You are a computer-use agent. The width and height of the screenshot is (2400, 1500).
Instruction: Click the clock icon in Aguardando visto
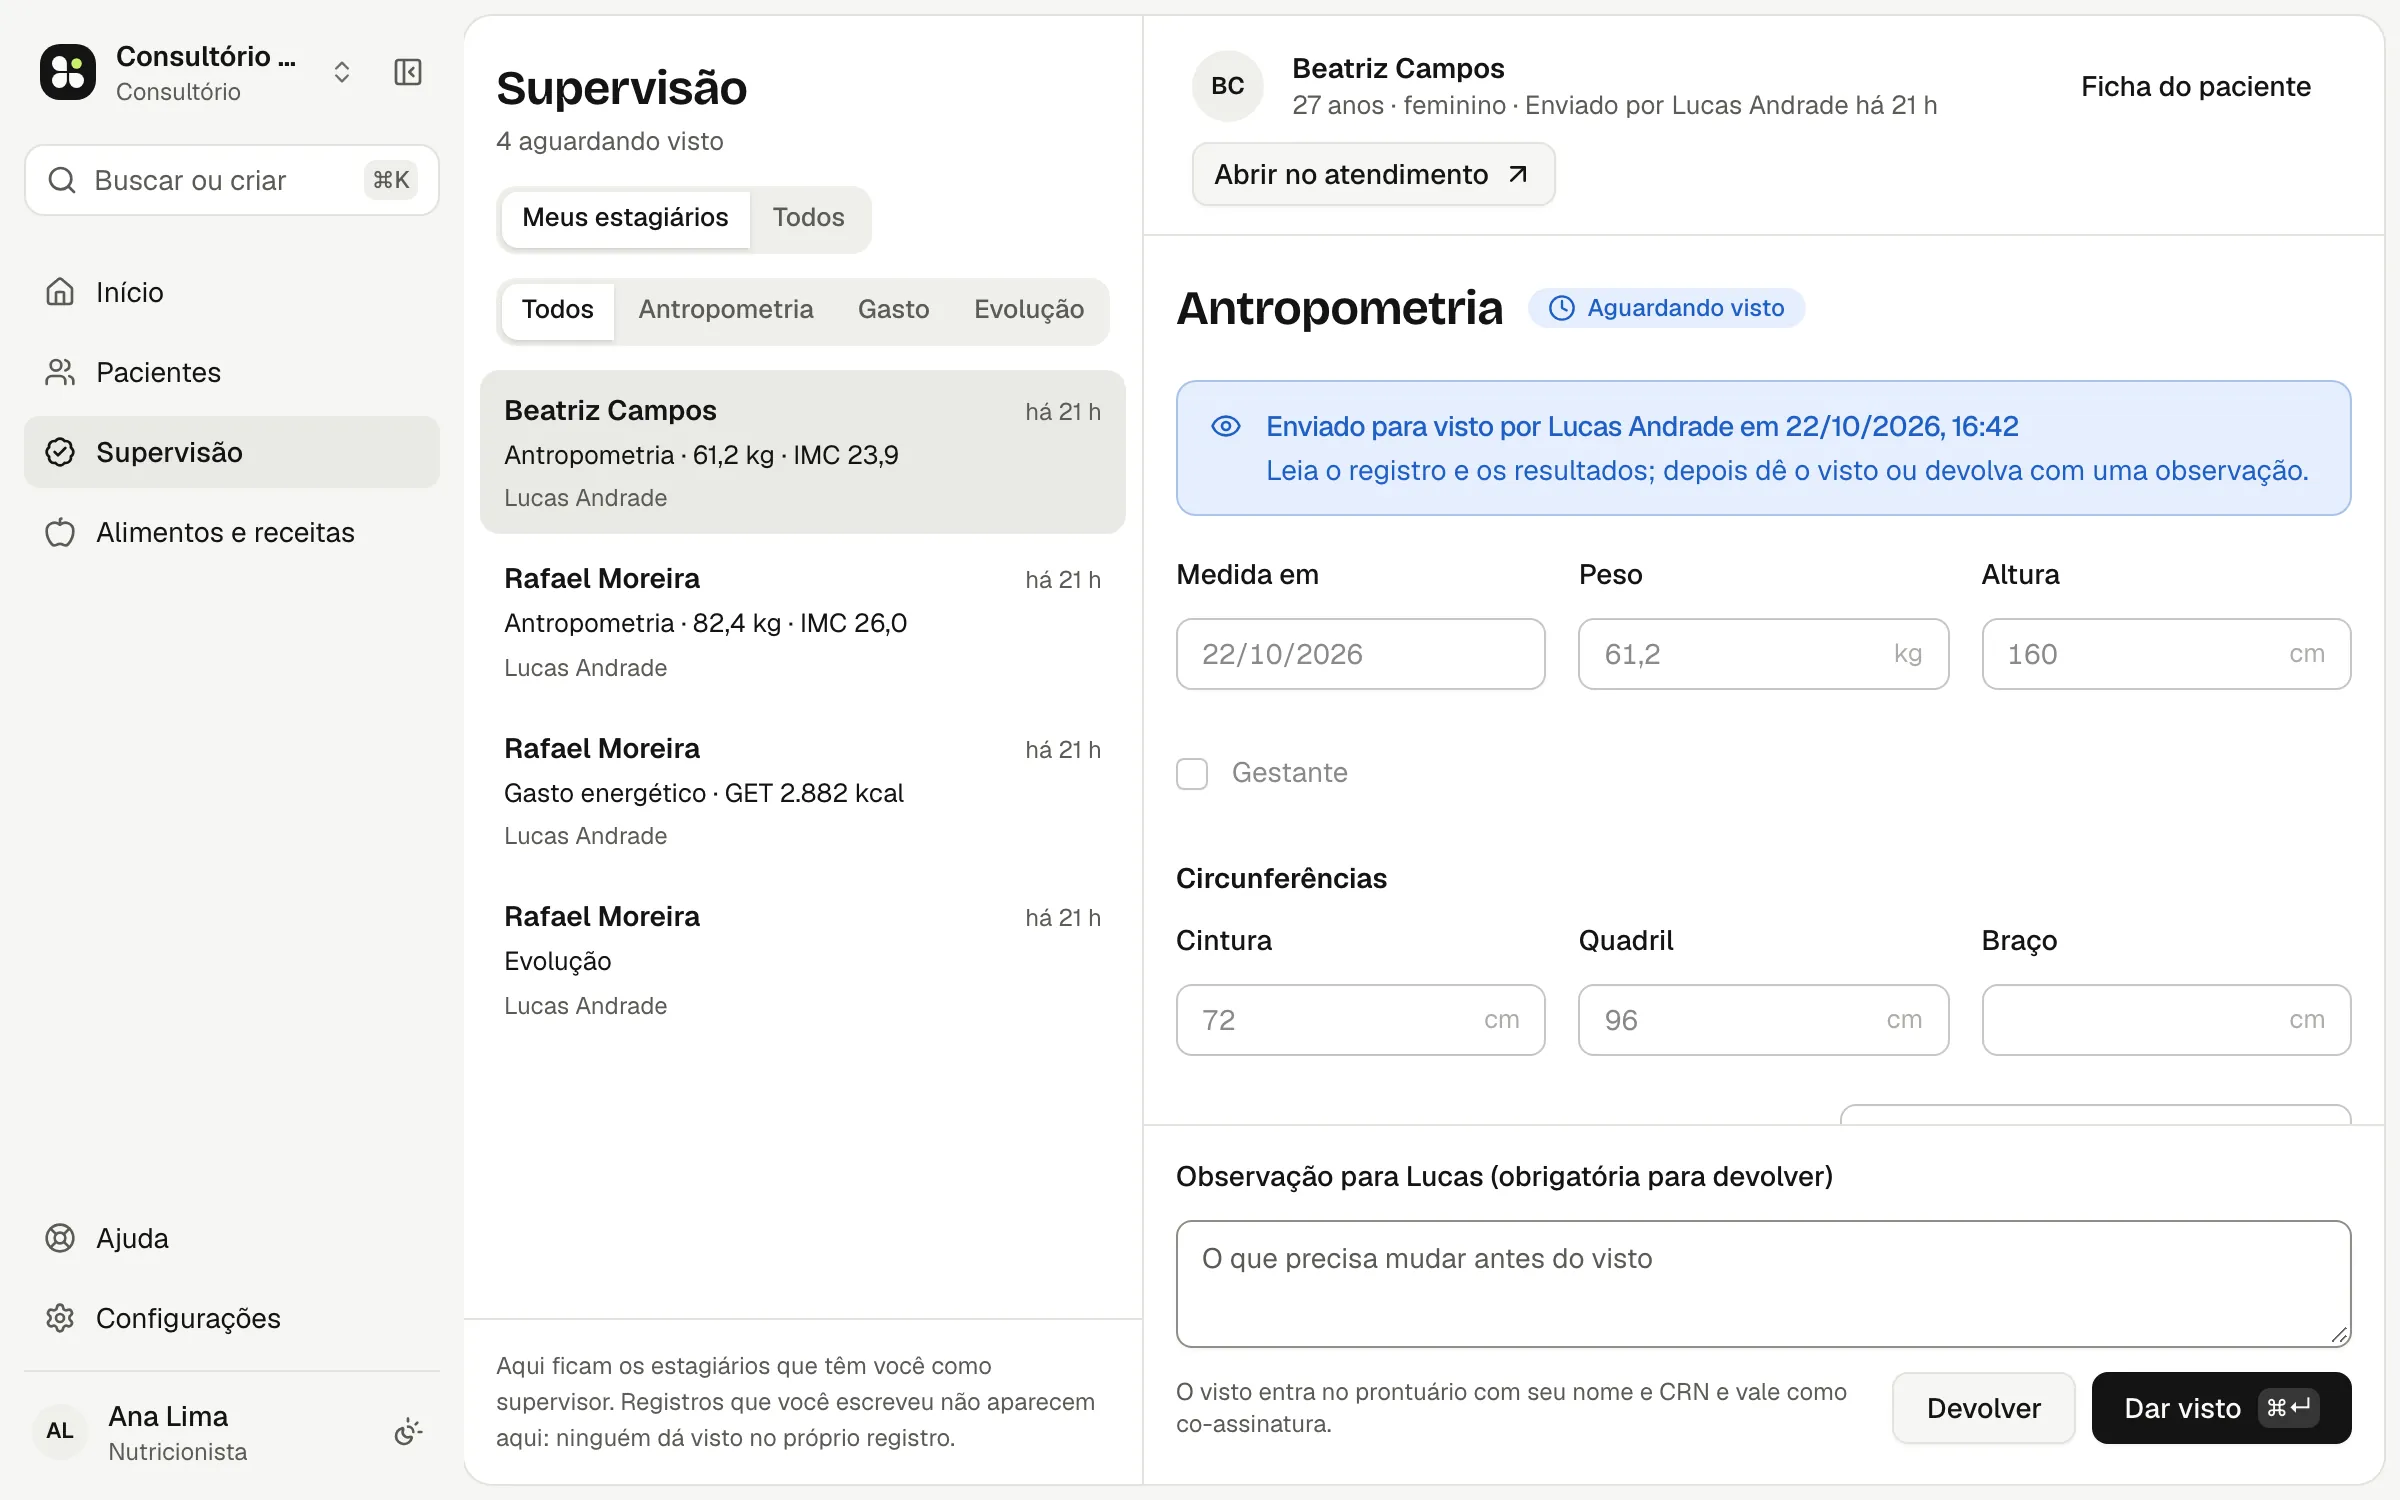[1561, 308]
